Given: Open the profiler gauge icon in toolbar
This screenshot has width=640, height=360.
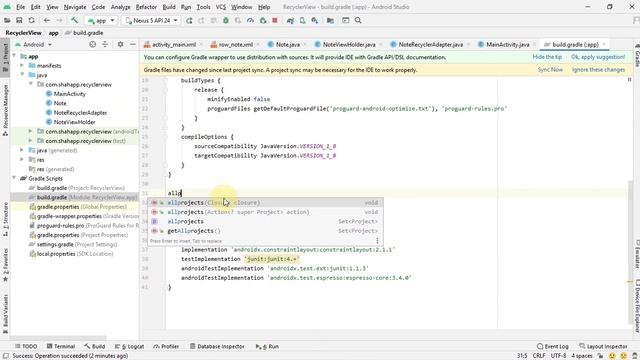Looking at the screenshot, I should (250, 20).
